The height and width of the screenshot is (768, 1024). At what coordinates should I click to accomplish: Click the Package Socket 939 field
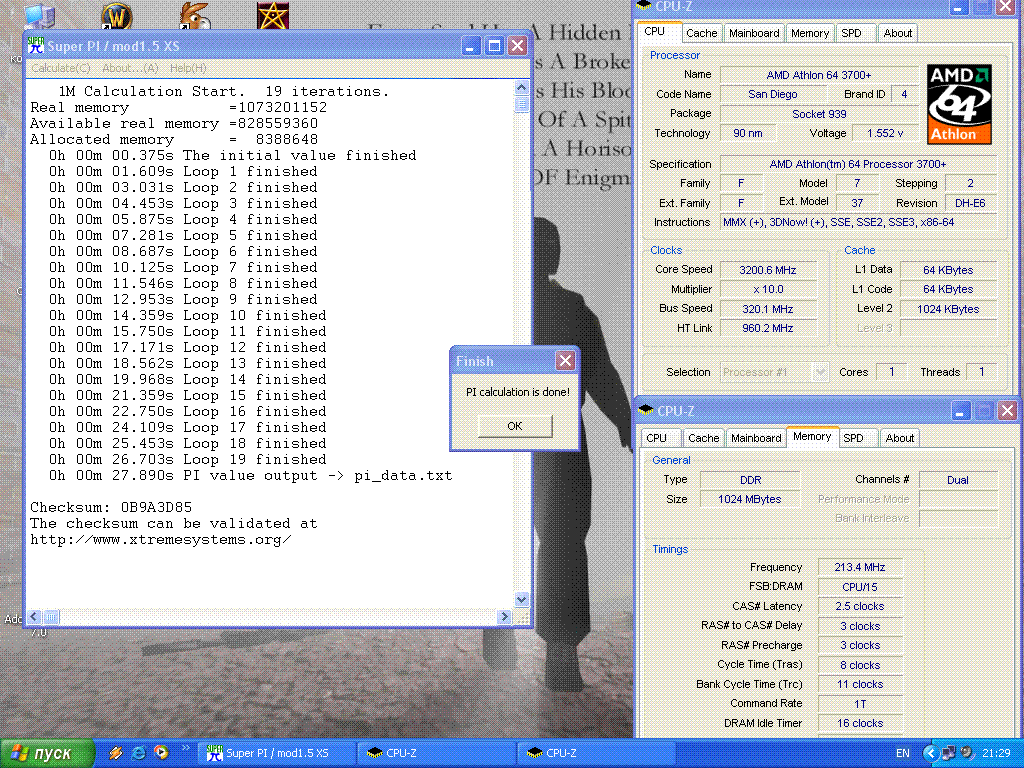(x=818, y=114)
